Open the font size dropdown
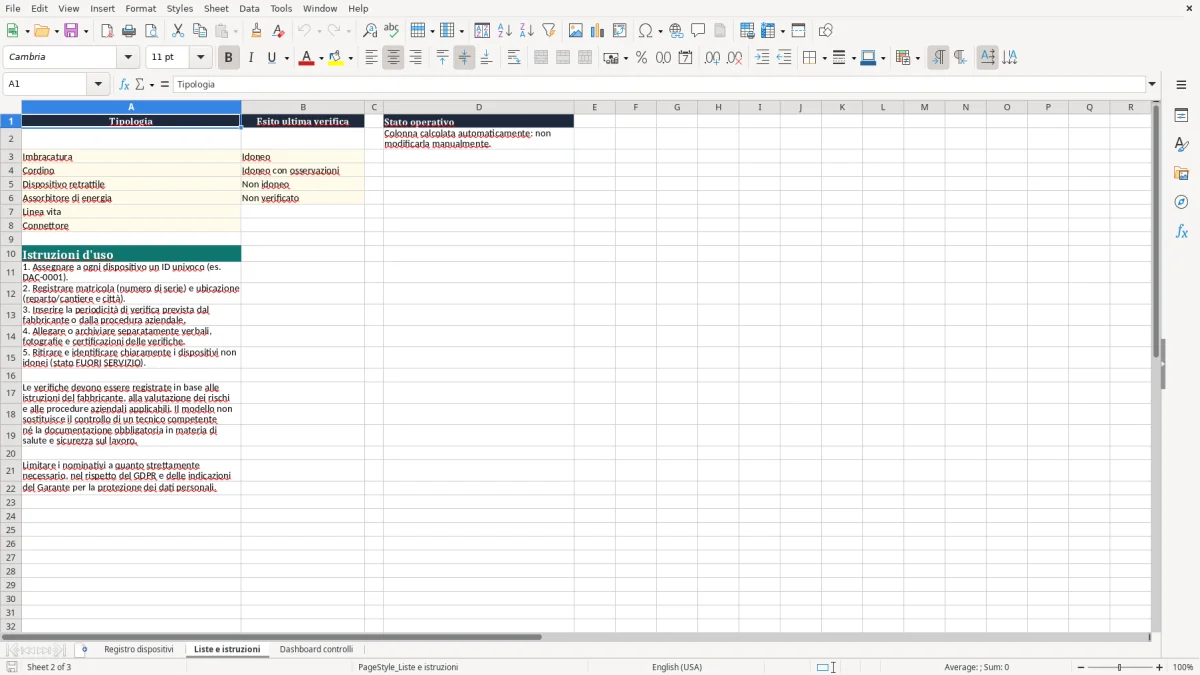Viewport: 1200px width, 675px height. click(x=200, y=57)
